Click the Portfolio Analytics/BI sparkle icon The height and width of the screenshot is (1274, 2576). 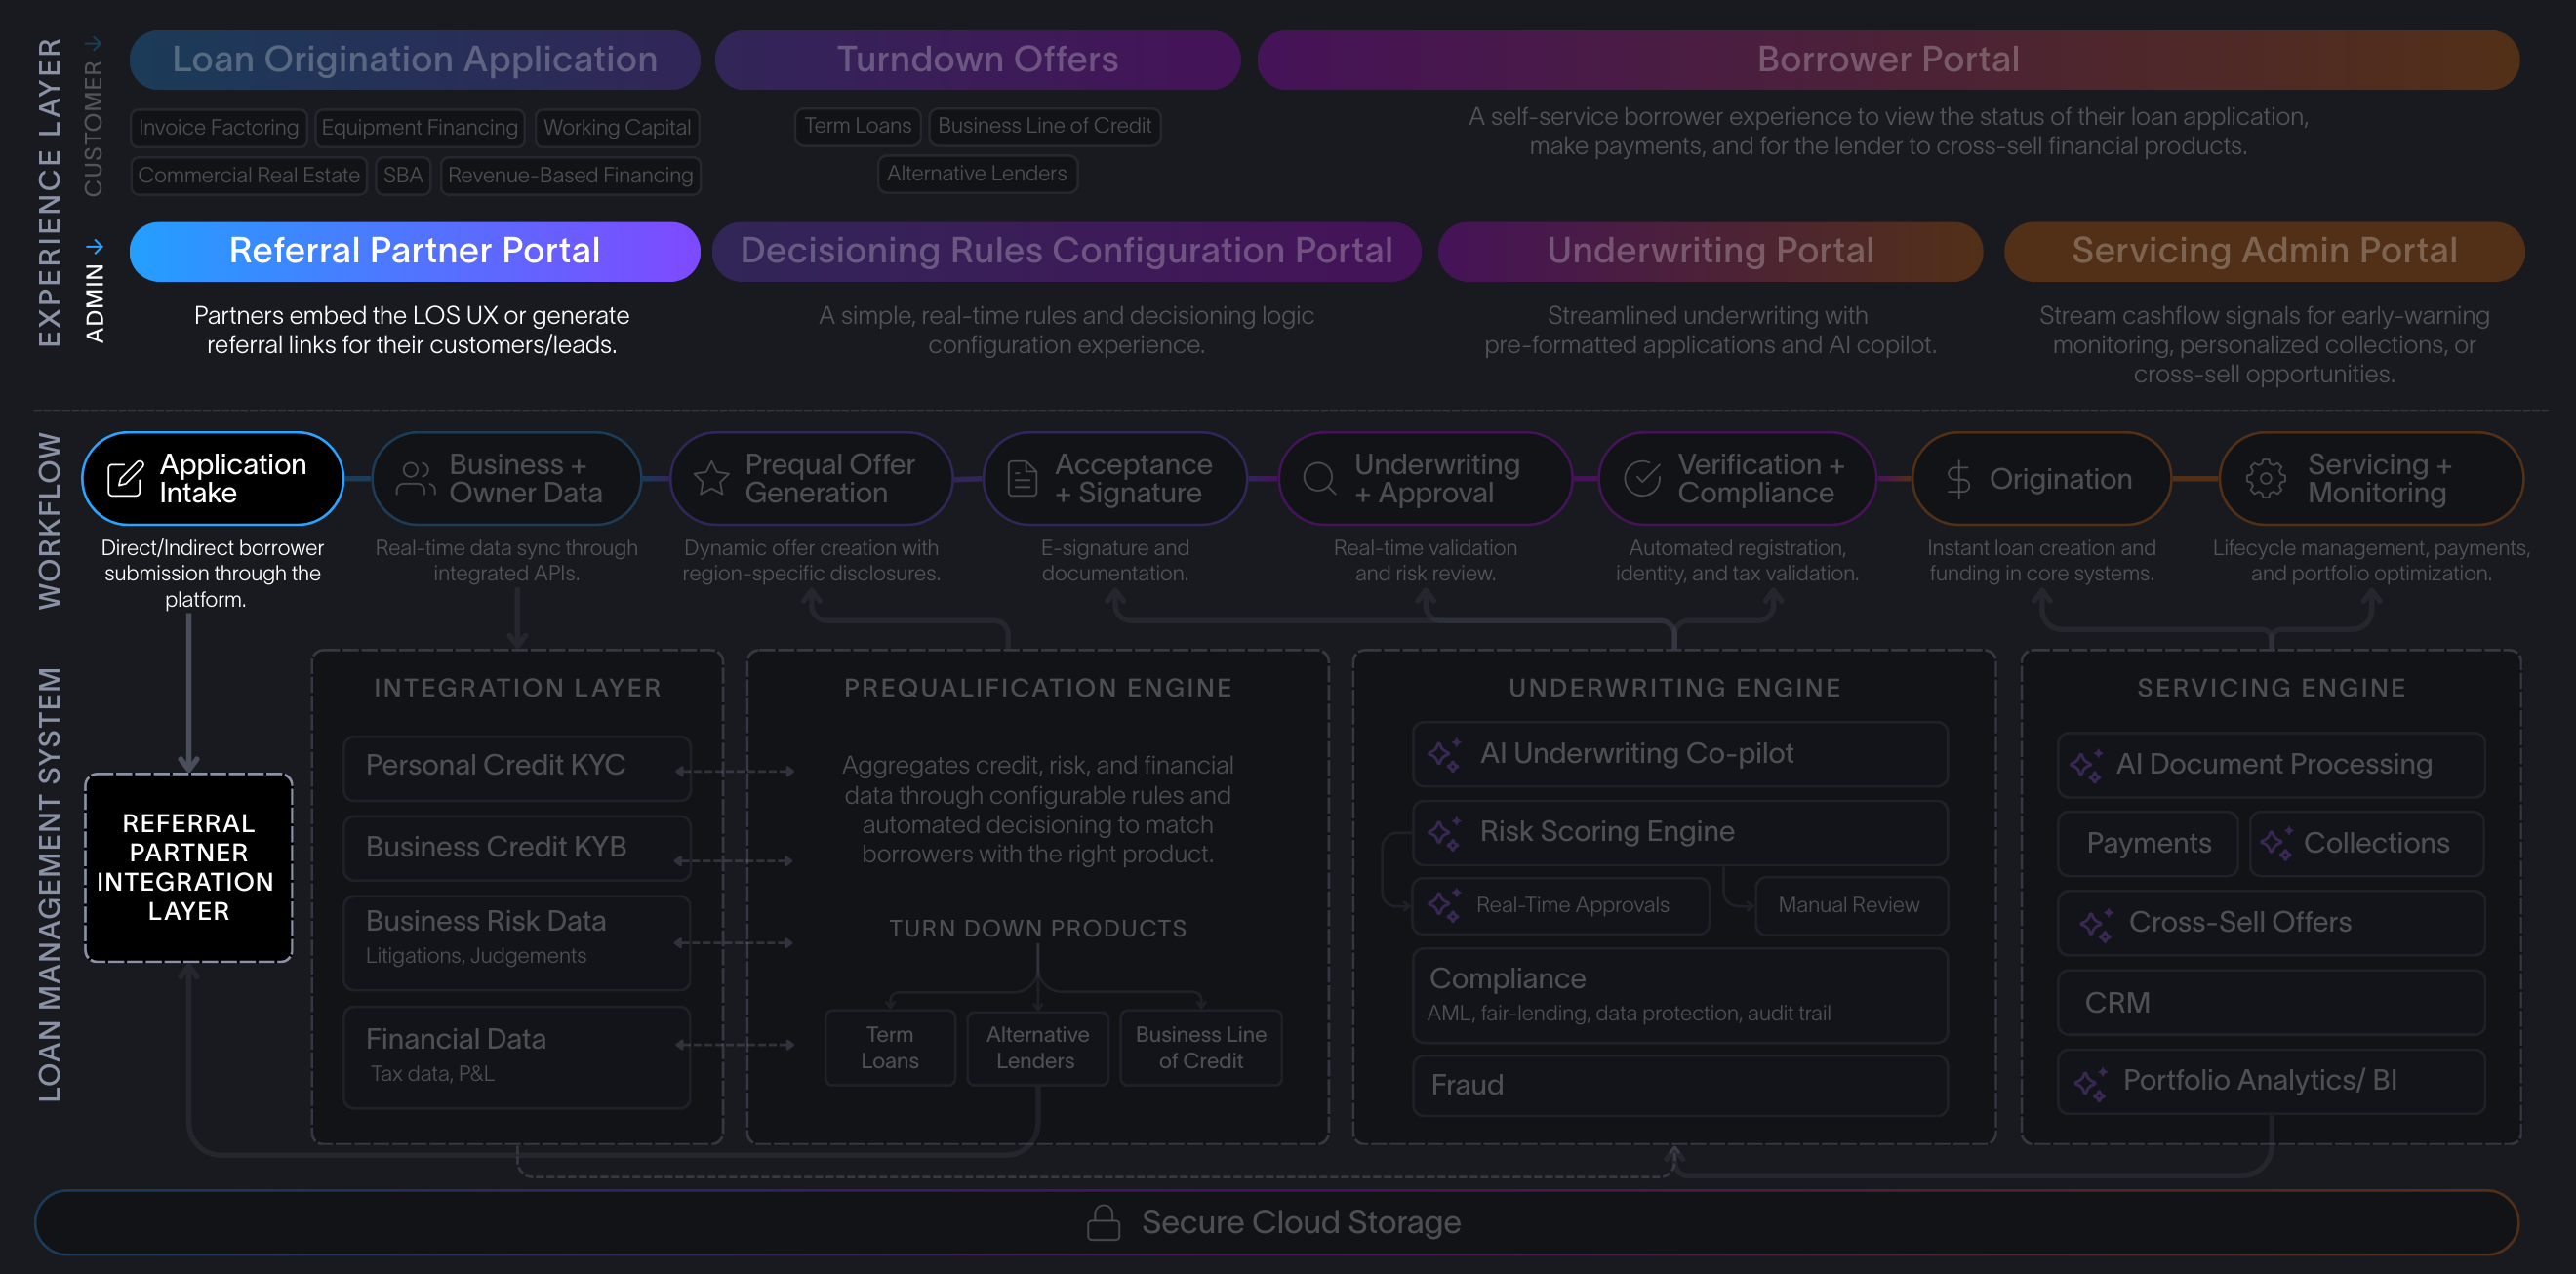(x=2090, y=1081)
